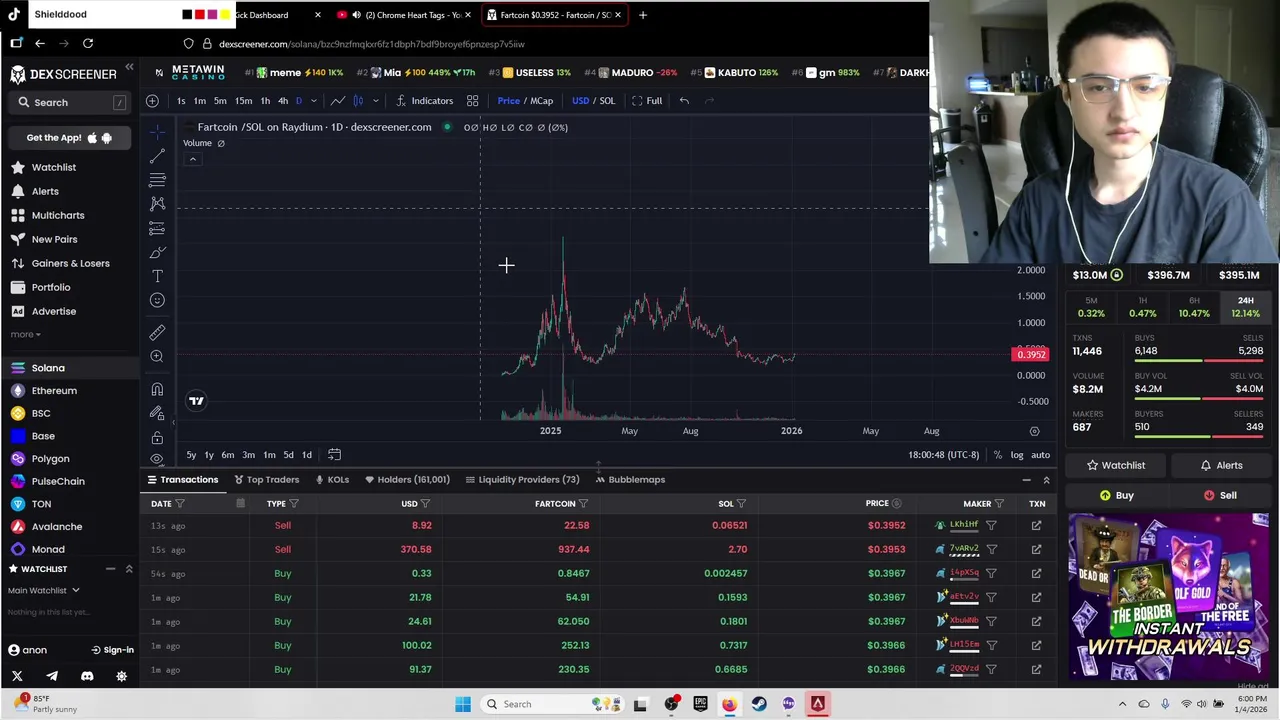This screenshot has width=1280, height=720.
Task: Toggle log scale on the chart
Action: click(x=1017, y=455)
